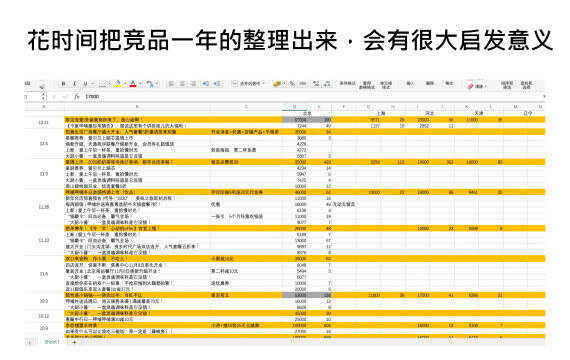Click the formula bar confirm checkmark icon
The image size is (570, 360).
tap(65, 97)
